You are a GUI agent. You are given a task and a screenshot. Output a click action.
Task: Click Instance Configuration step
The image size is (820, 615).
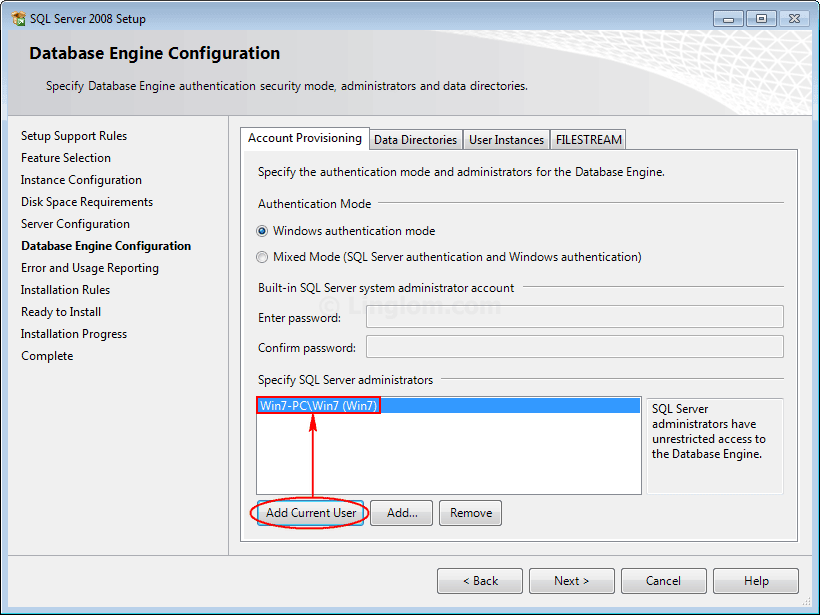point(81,180)
